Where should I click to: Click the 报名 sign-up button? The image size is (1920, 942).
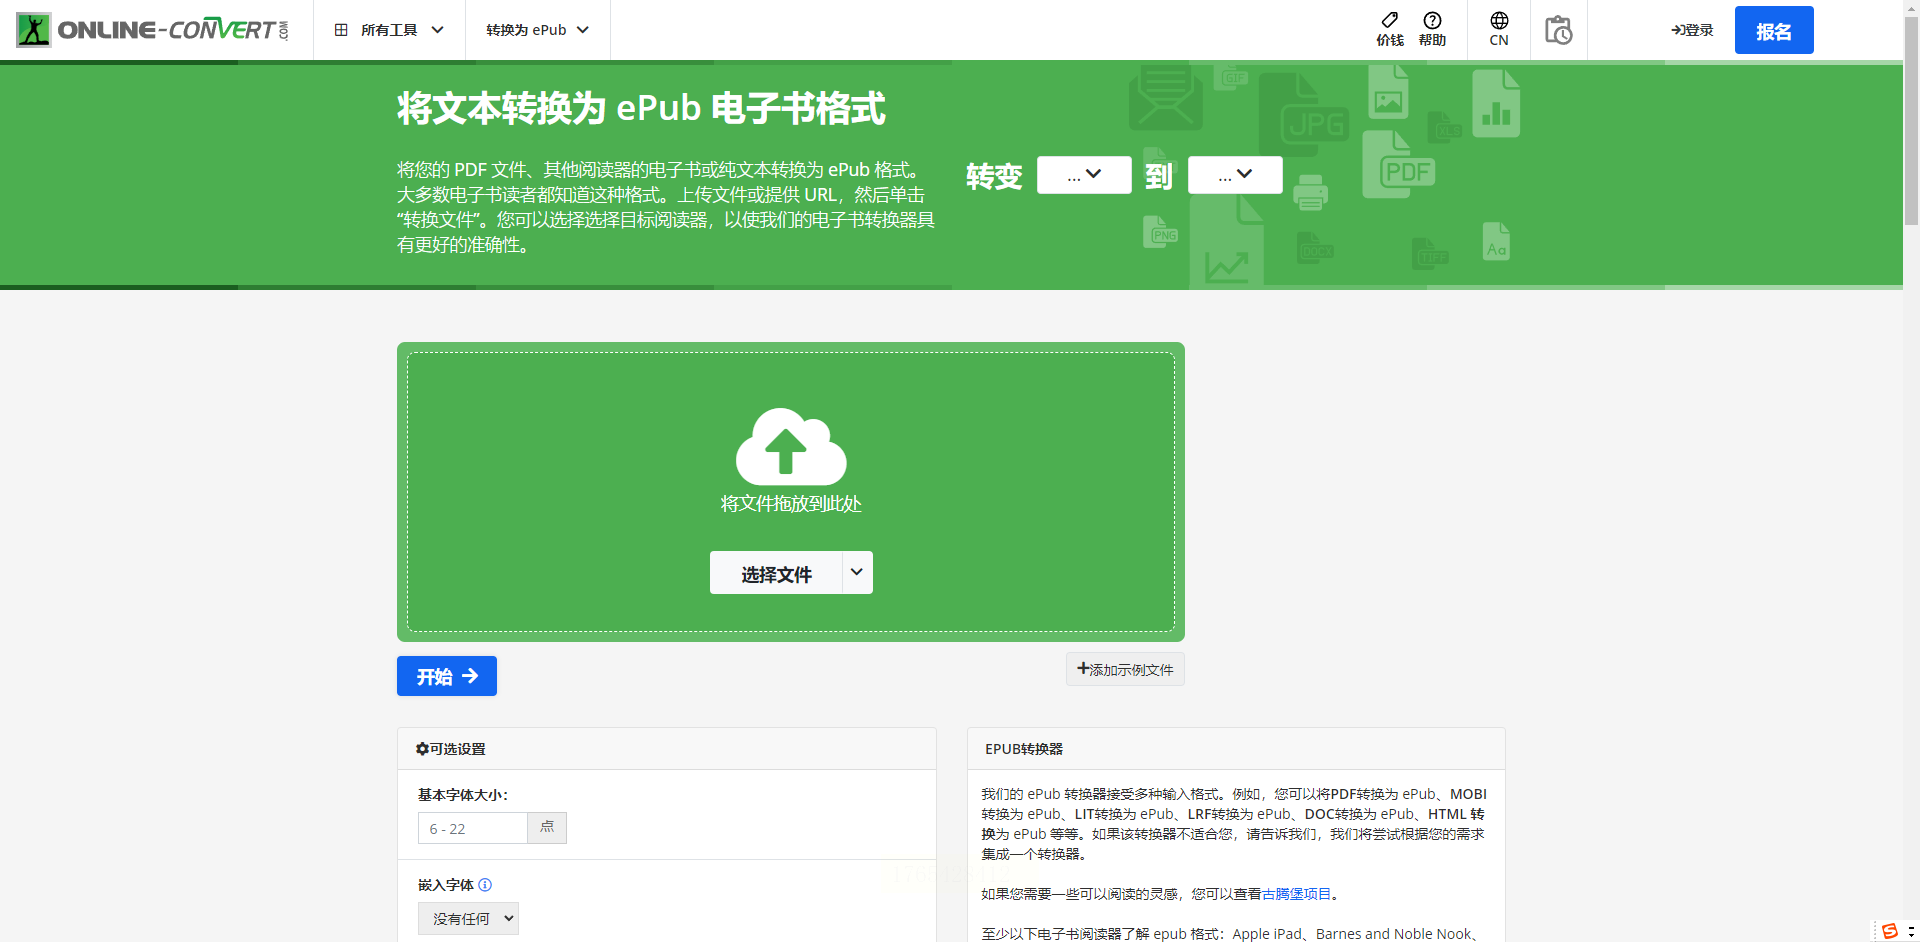pyautogui.click(x=1774, y=30)
